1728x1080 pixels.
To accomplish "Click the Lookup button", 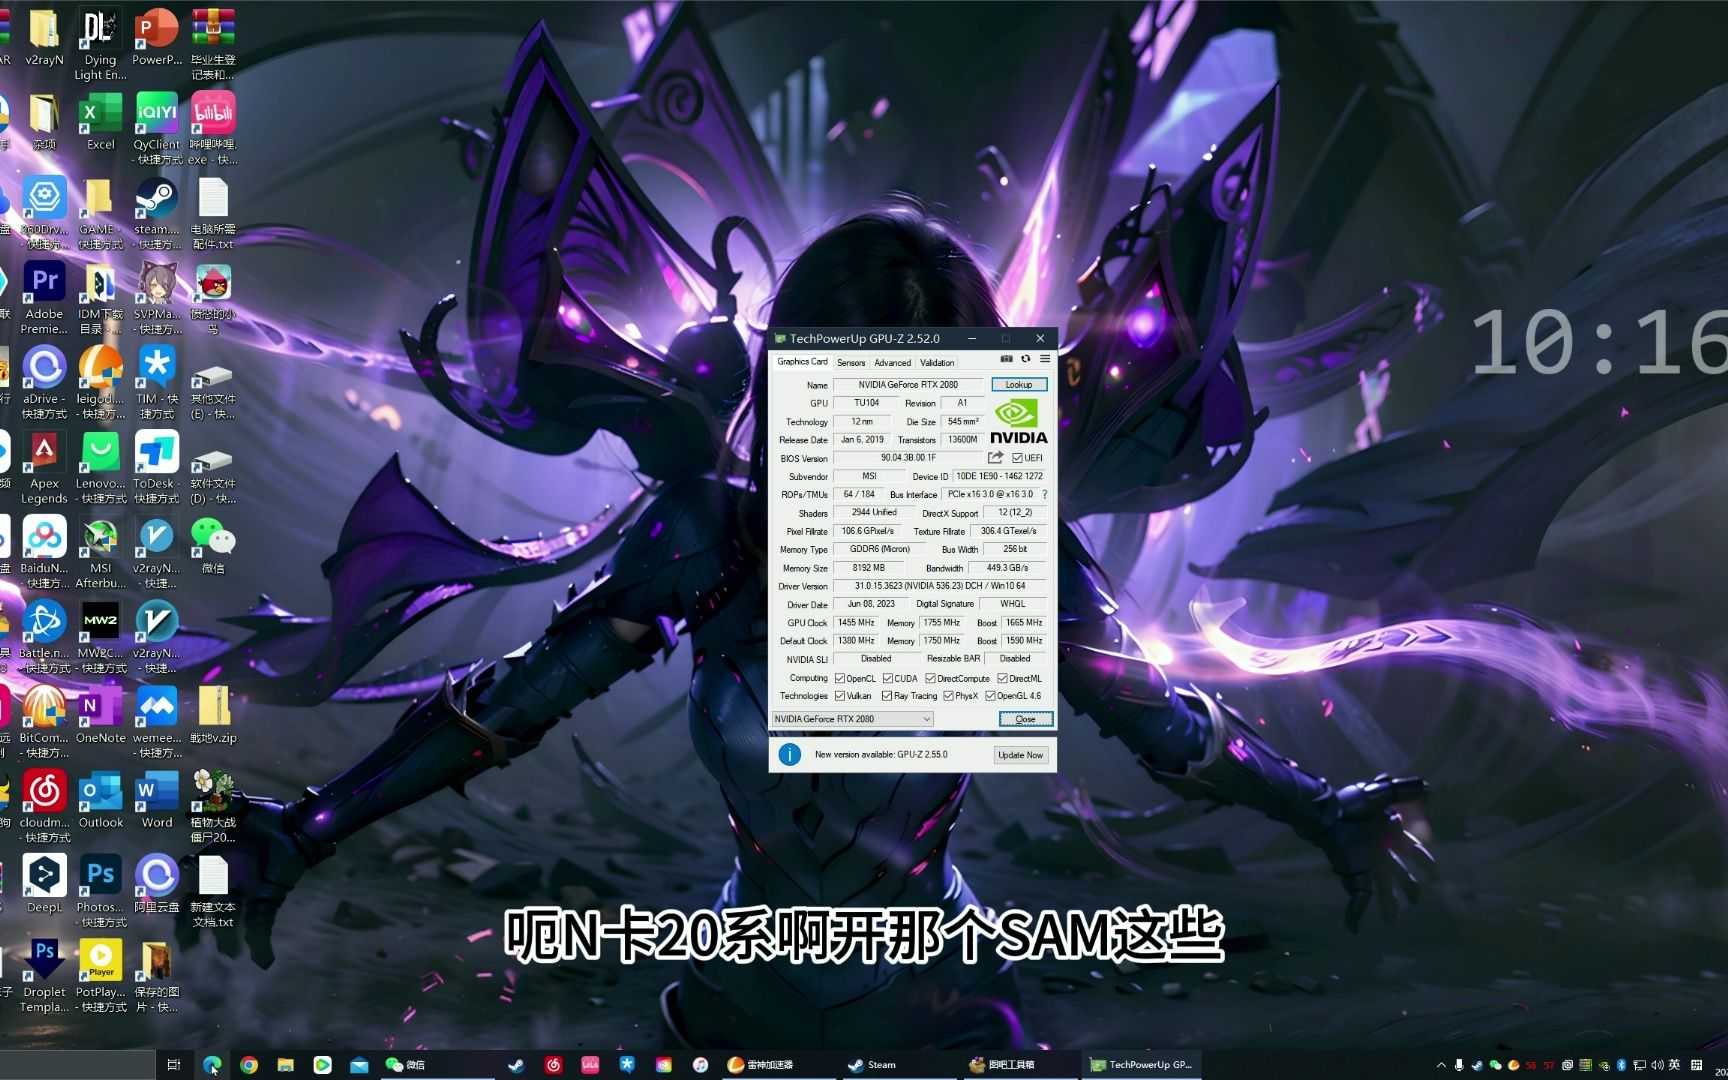I will click(1019, 385).
